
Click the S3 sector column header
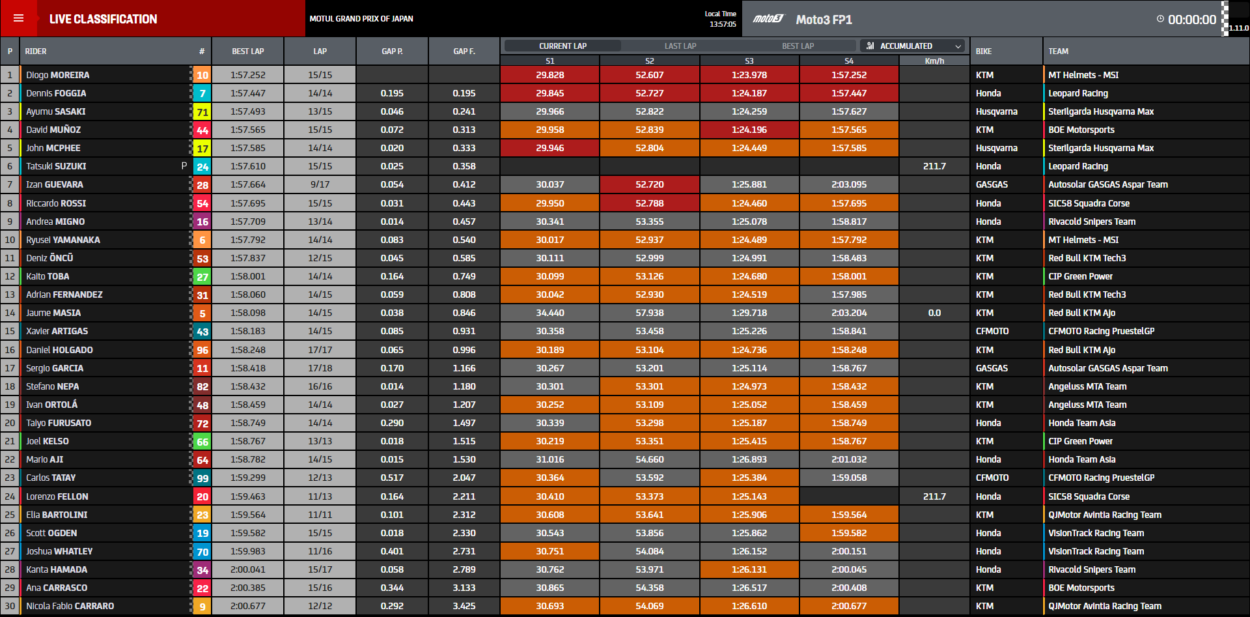click(x=749, y=61)
